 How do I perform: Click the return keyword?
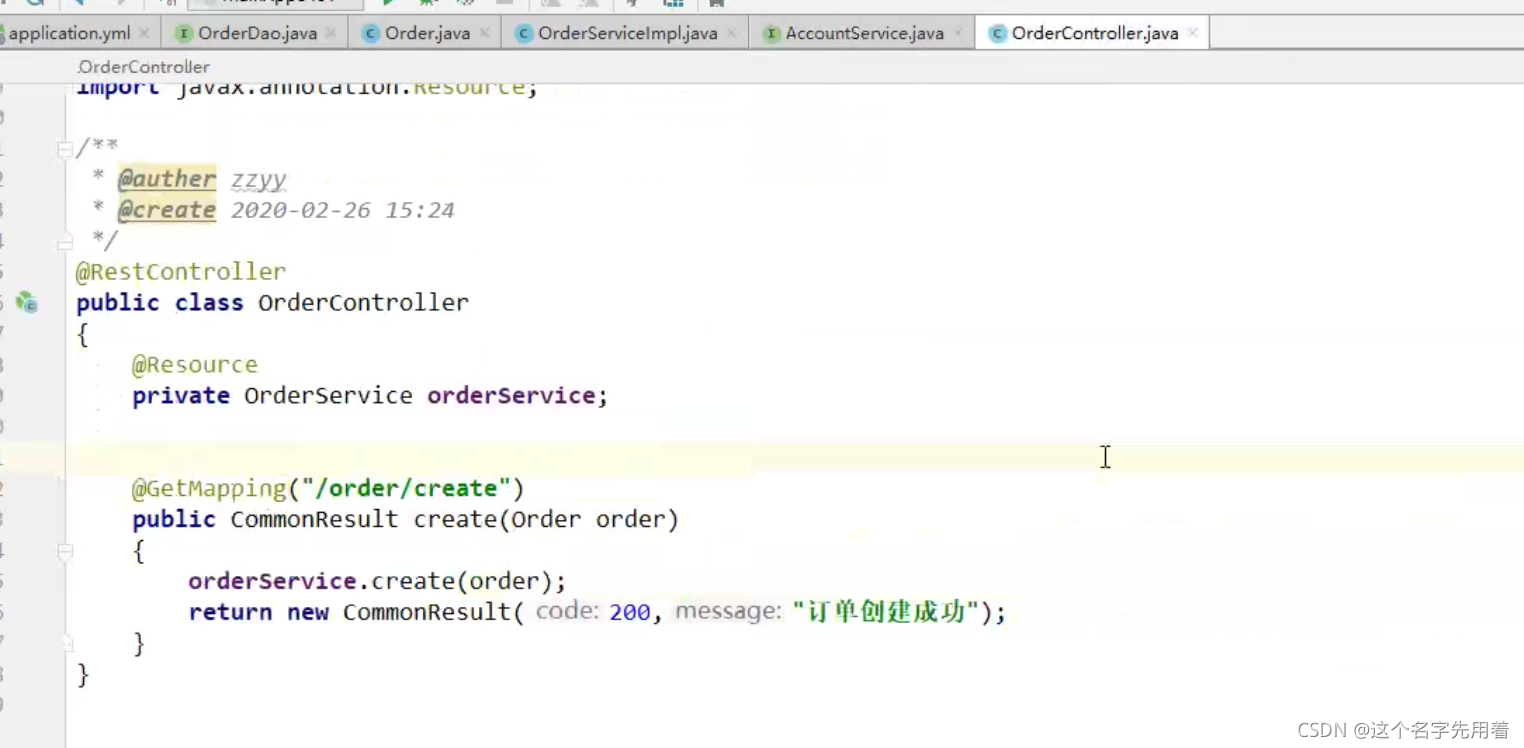tap(230, 612)
